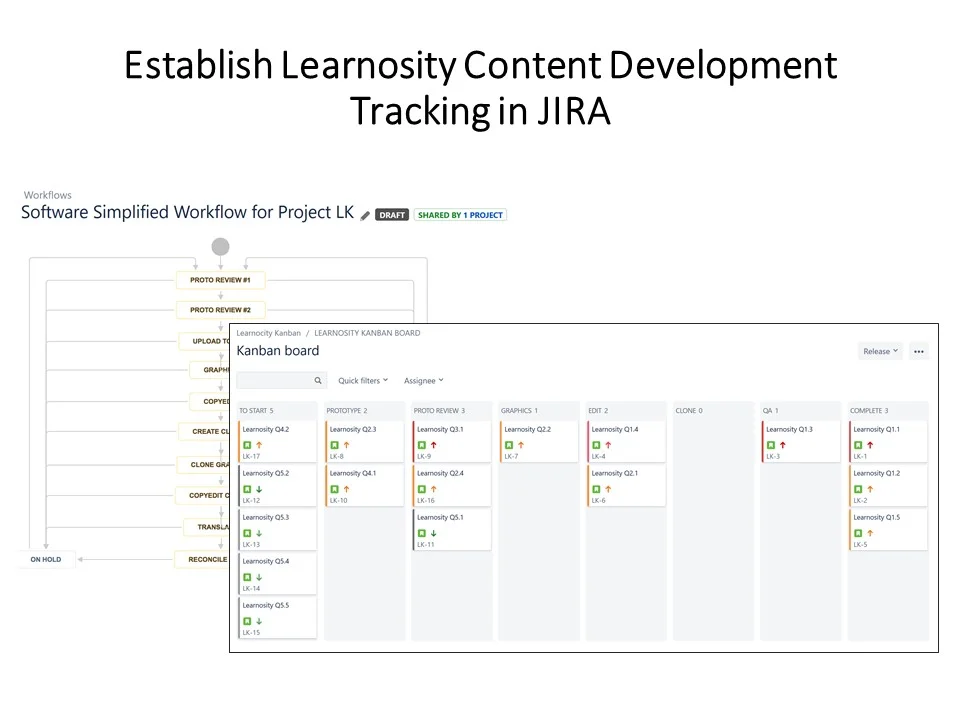Screen dimensions: 960x720
Task: Click the PROTOTYPE column header
Action: pos(347,411)
